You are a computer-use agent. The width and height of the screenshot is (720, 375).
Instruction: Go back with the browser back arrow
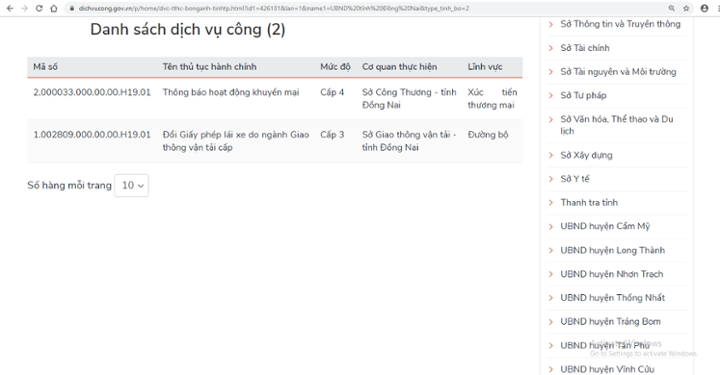(x=10, y=8)
